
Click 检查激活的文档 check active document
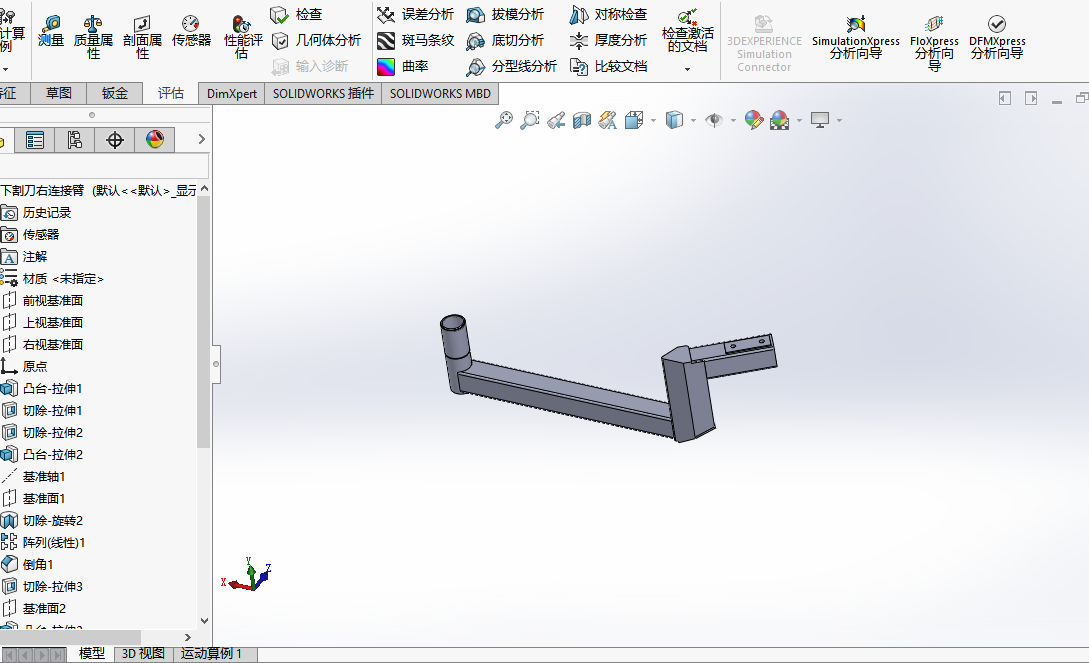(688, 31)
